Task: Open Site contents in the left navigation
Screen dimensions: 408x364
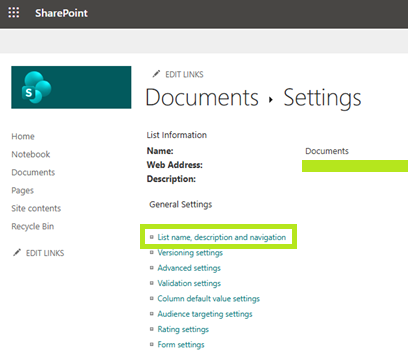Action: click(36, 208)
